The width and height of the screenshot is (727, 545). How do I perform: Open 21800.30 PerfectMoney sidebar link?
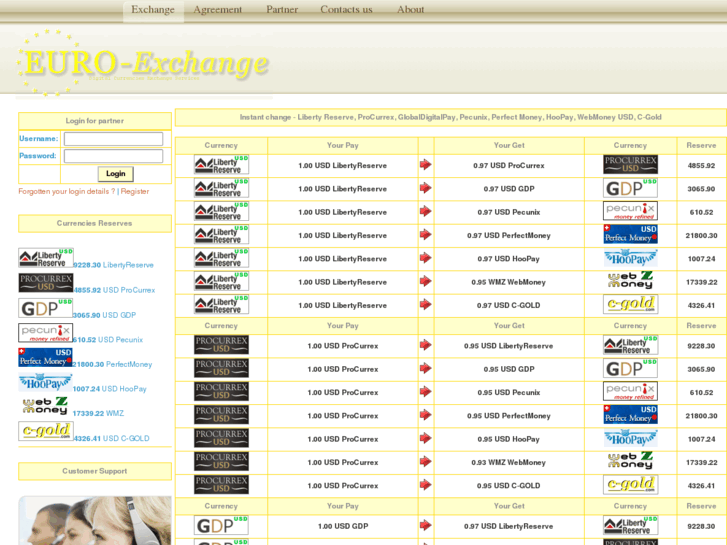coord(113,364)
